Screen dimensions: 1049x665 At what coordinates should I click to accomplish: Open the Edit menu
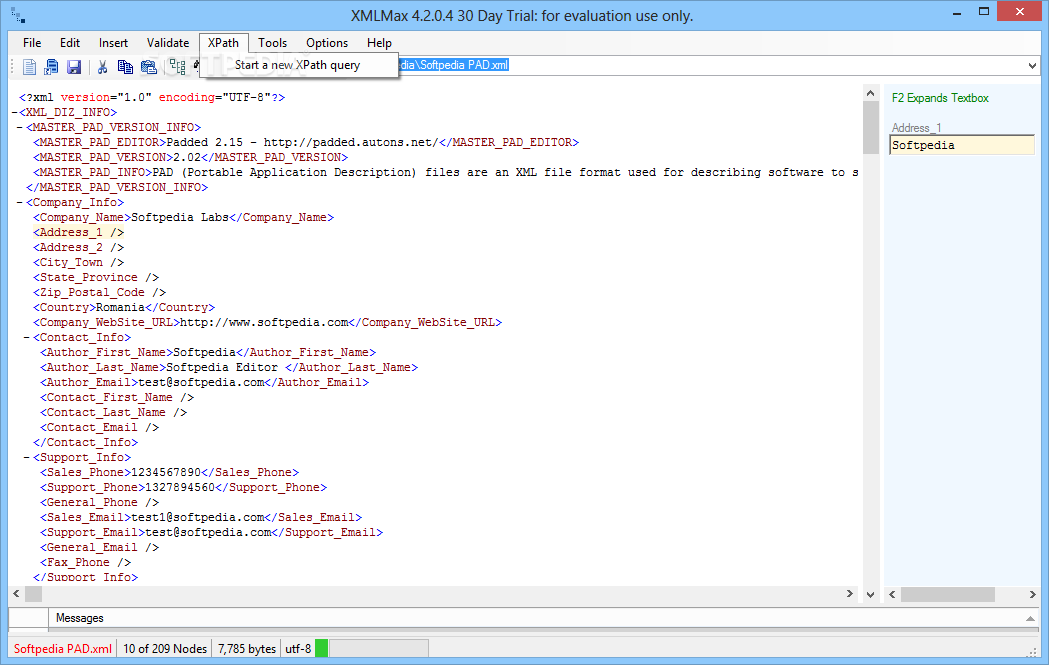pyautogui.click(x=70, y=43)
